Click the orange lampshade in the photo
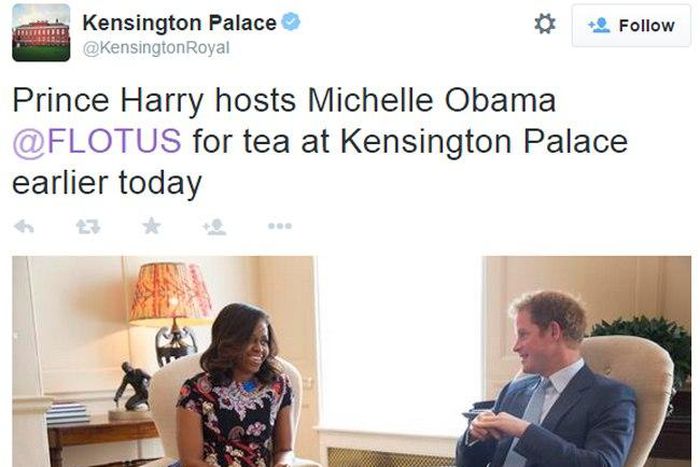Screen dimensions: 700x467 [x=171, y=293]
